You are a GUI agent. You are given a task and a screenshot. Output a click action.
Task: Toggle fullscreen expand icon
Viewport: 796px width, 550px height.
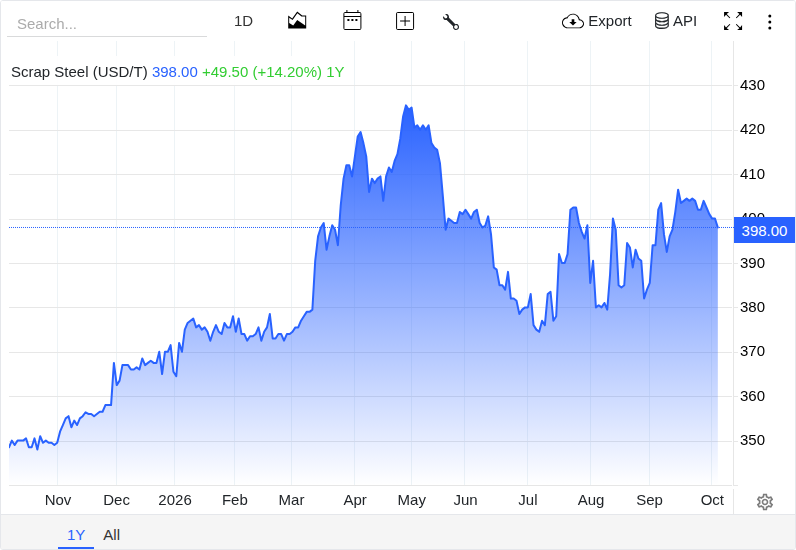click(733, 21)
